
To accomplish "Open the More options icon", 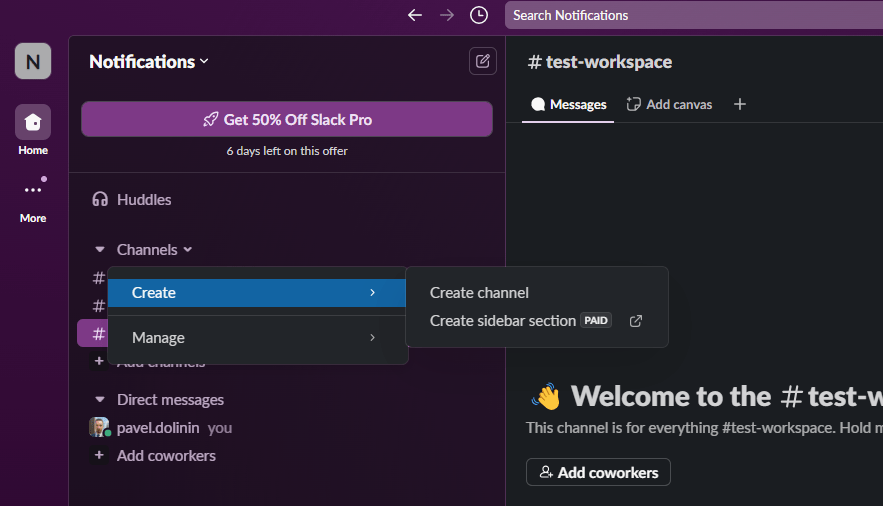I will pos(33,190).
